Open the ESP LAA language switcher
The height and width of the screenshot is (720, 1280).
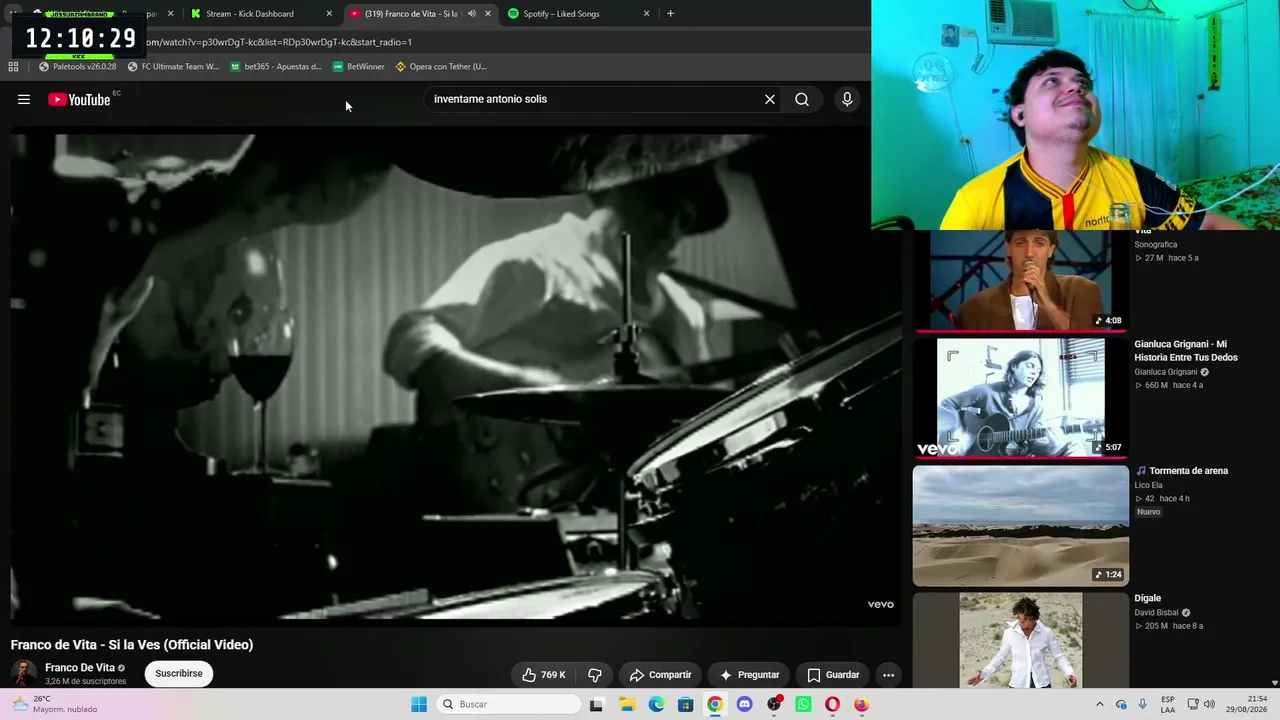(x=1168, y=704)
